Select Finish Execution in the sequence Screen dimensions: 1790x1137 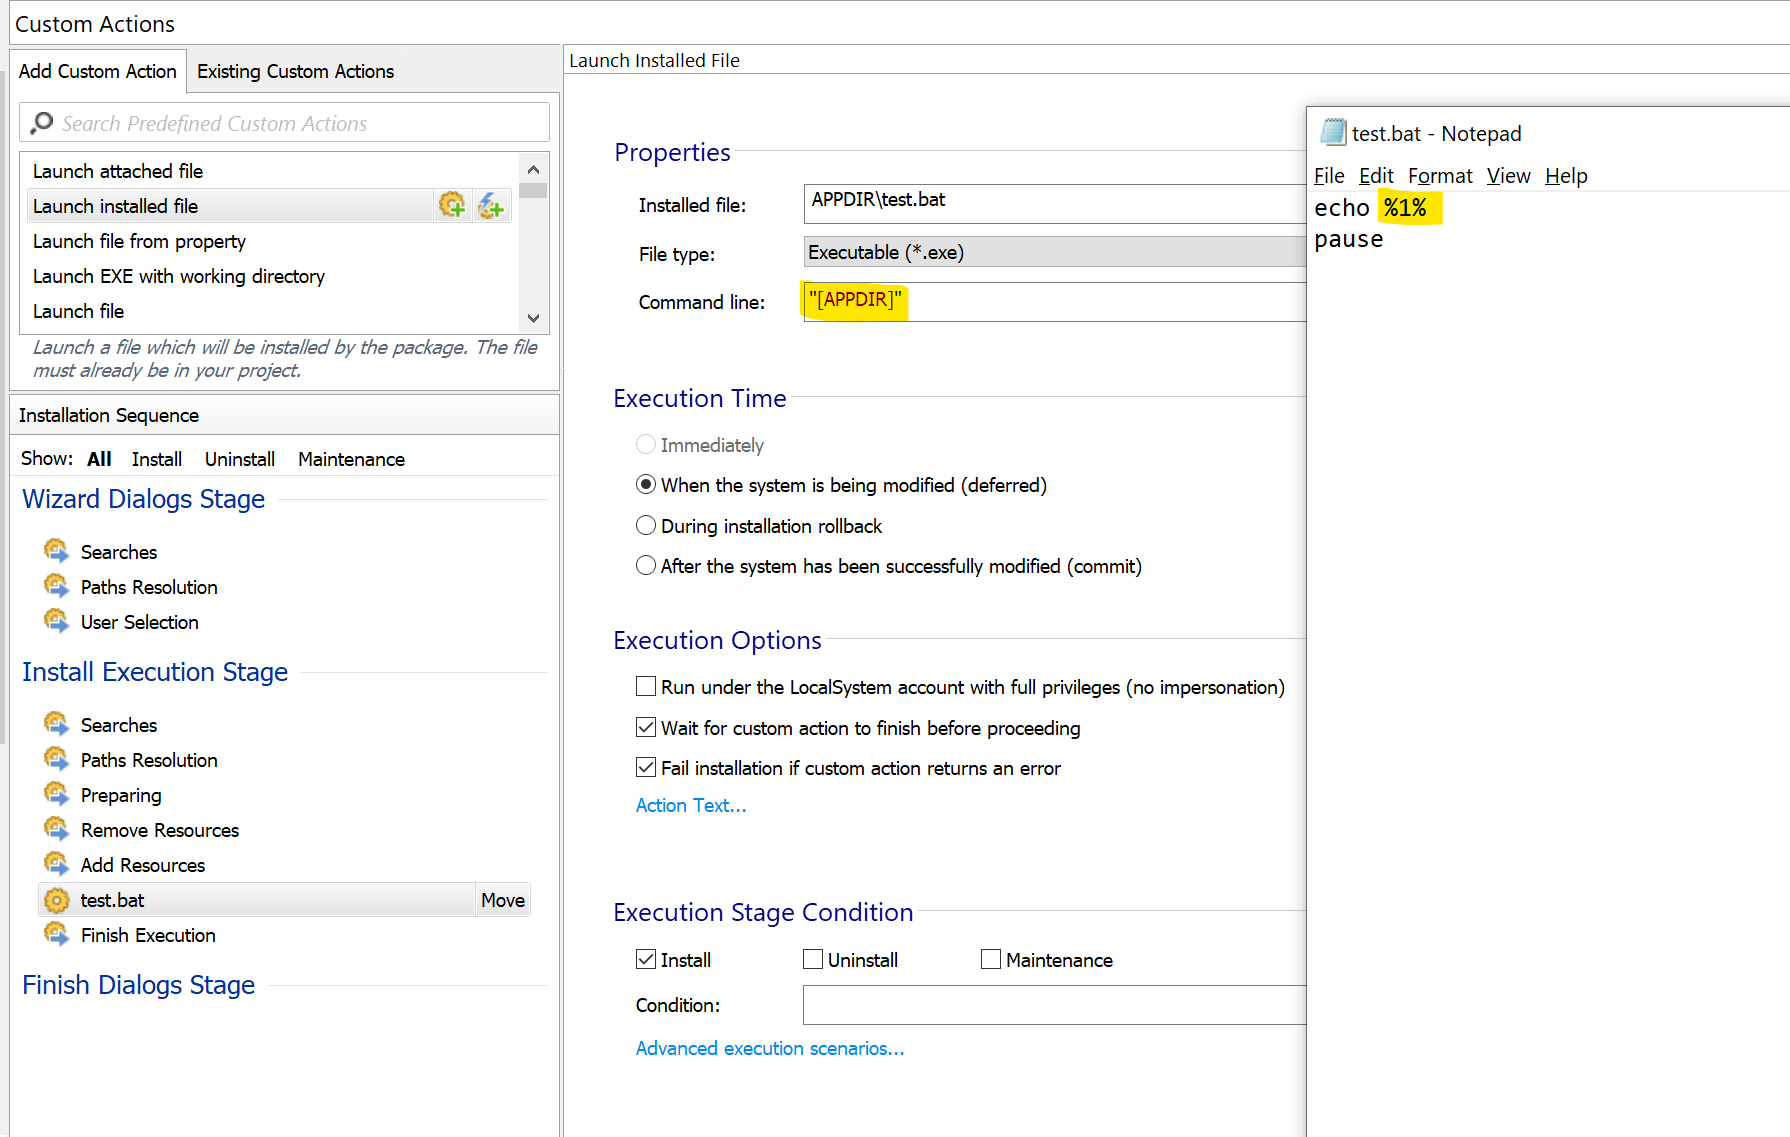point(148,935)
